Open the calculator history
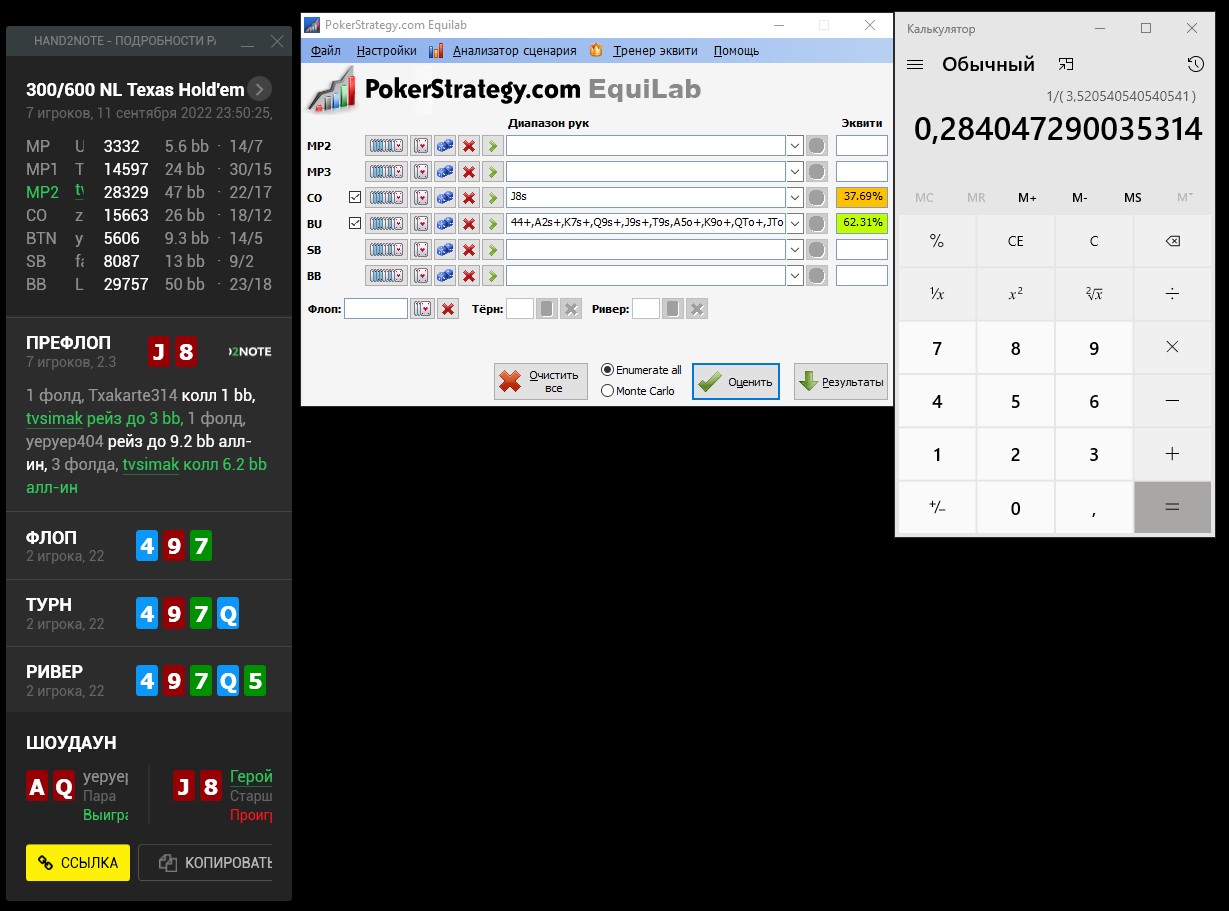Screen dimensions: 1229x911 click(1195, 64)
